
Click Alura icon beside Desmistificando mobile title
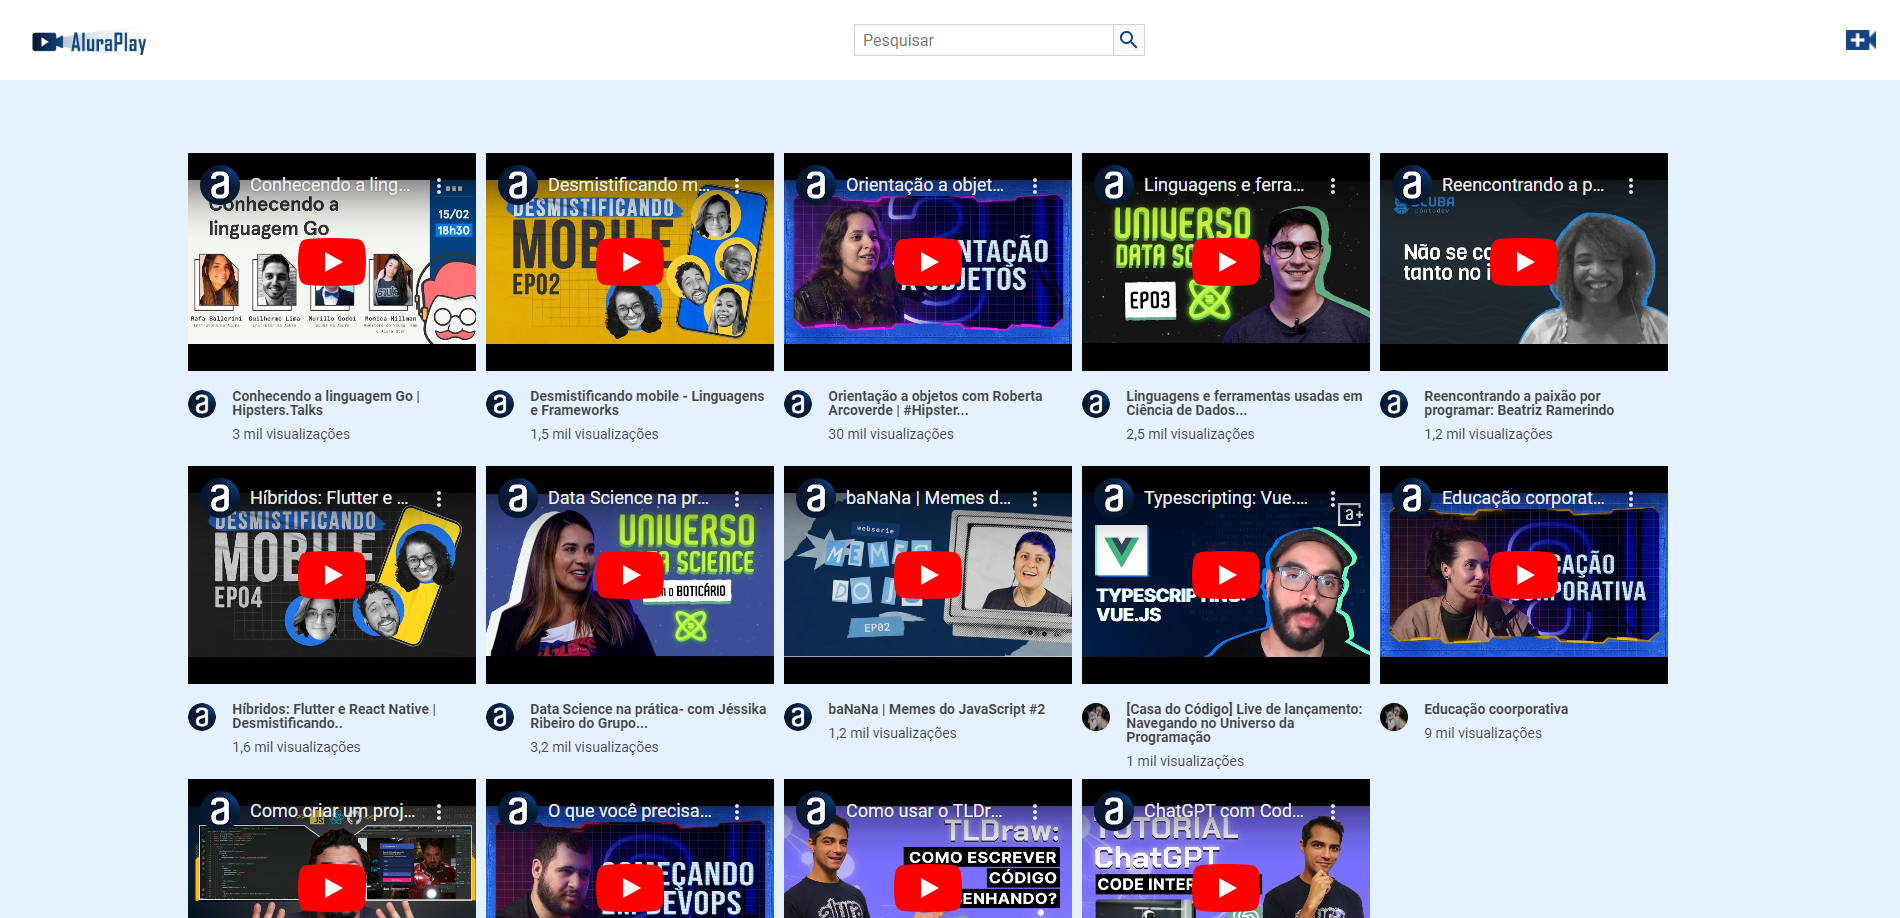[500, 404]
